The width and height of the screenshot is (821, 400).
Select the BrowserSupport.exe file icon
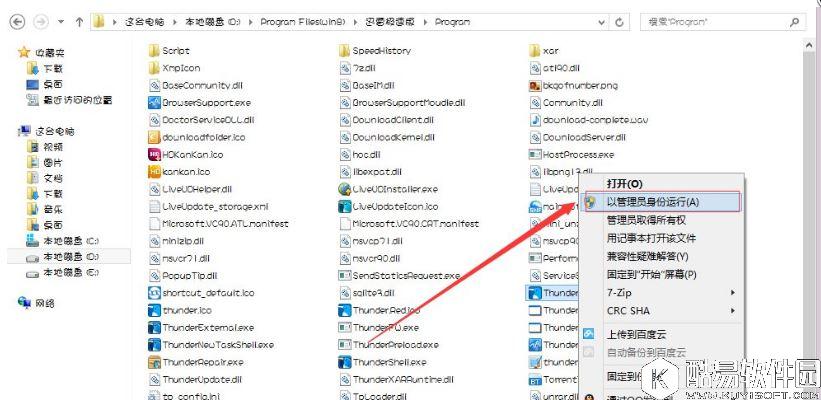(154, 103)
